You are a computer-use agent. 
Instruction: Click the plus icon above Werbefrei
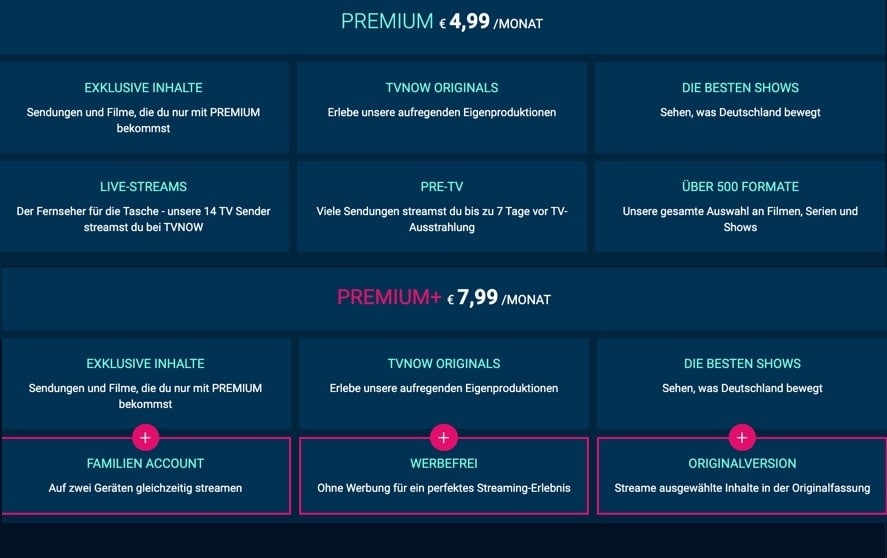(x=444, y=437)
